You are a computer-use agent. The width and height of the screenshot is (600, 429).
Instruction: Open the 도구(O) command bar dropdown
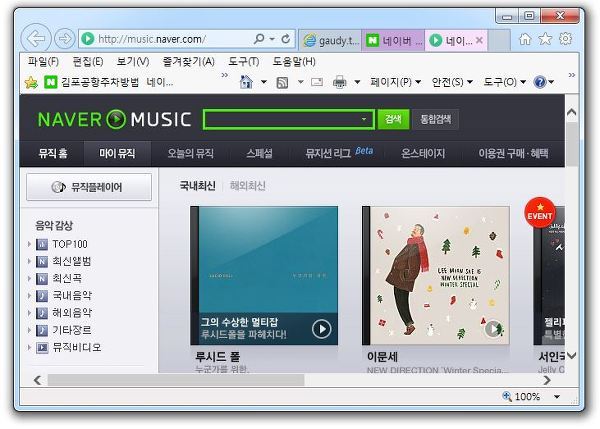pos(505,82)
